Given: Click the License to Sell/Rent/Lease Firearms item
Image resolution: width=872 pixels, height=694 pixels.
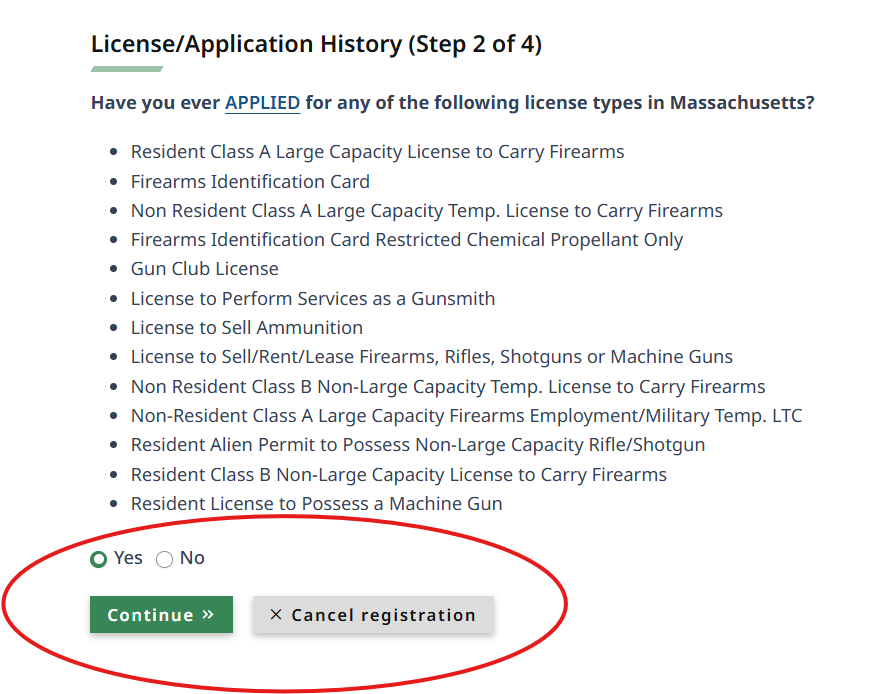Looking at the screenshot, I should point(431,357).
